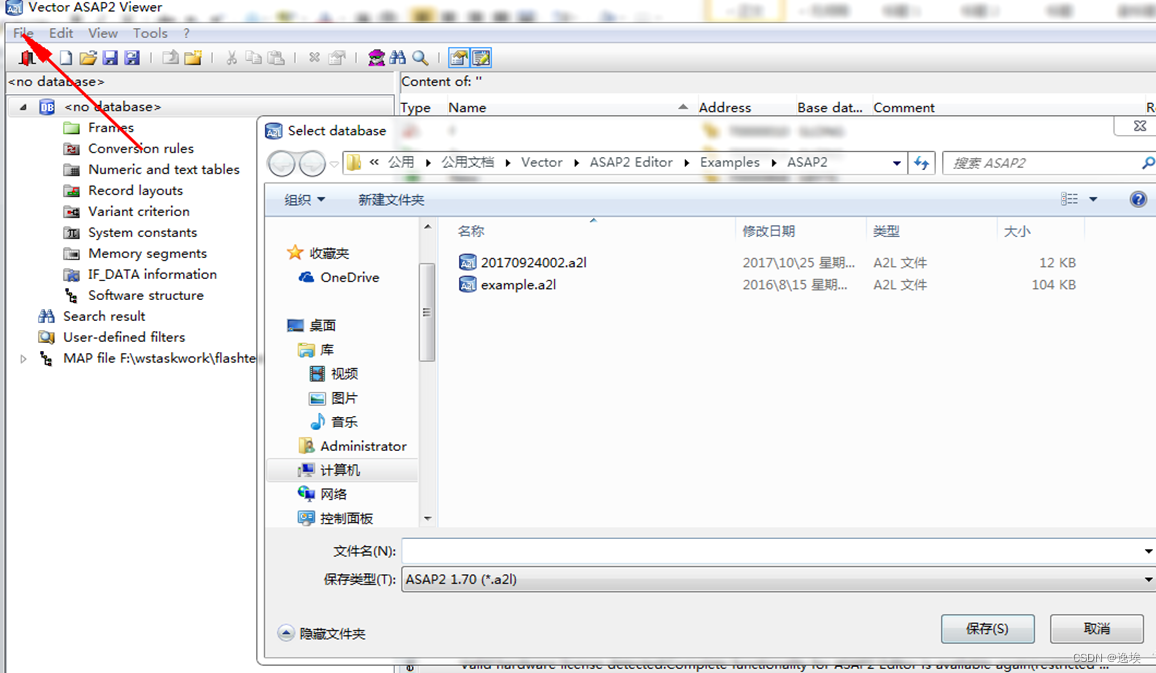Select System constants tree item
The image size is (1156, 673).
[x=142, y=232]
